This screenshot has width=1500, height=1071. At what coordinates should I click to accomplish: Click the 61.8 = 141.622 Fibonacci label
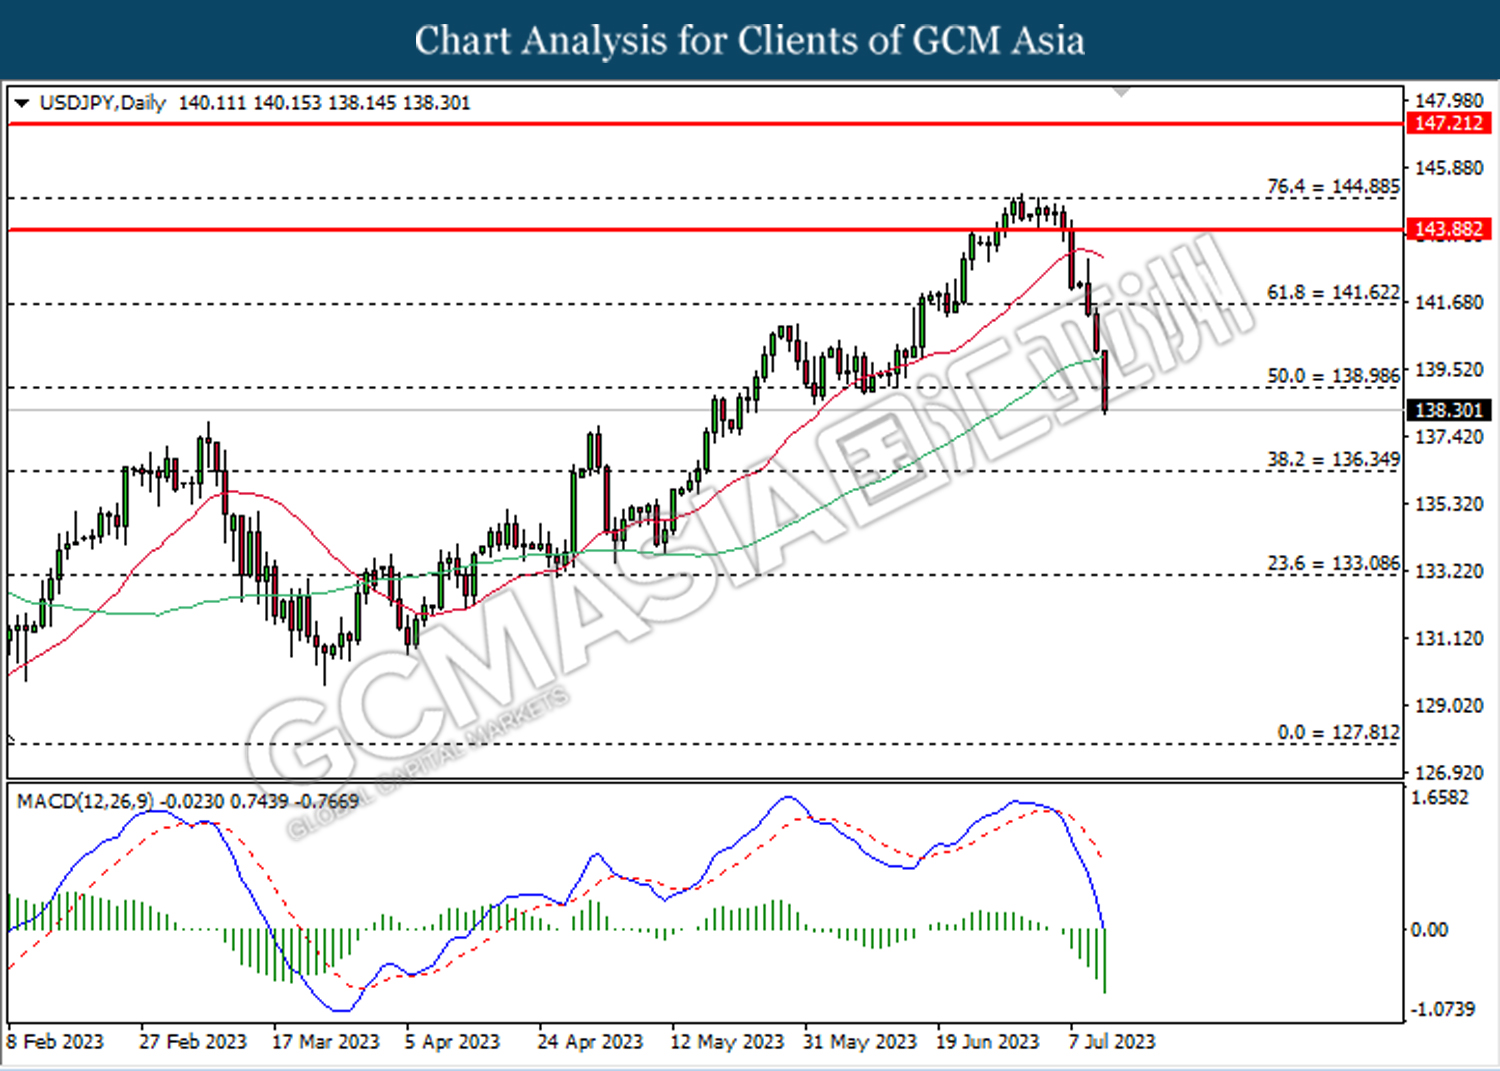click(1333, 292)
